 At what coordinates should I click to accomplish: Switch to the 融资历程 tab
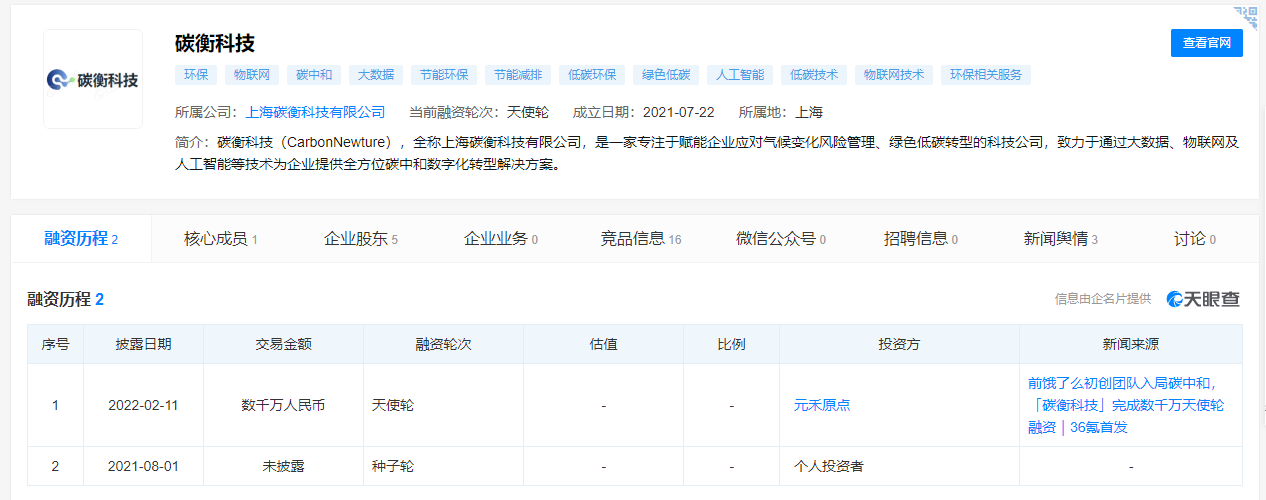click(x=81, y=239)
